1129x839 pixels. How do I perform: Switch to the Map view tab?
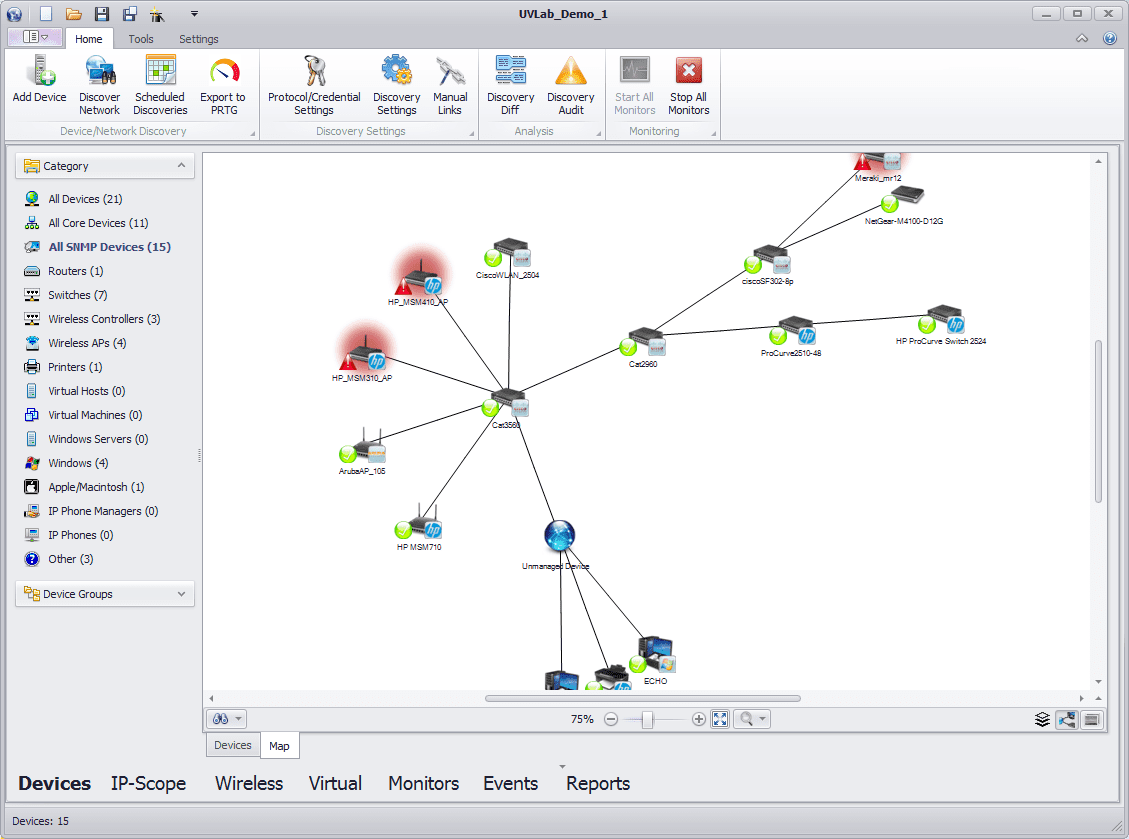click(x=279, y=746)
